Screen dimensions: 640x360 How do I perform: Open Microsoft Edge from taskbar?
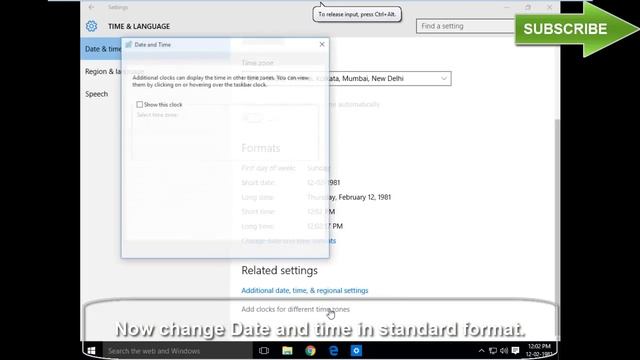pyautogui.click(x=333, y=351)
